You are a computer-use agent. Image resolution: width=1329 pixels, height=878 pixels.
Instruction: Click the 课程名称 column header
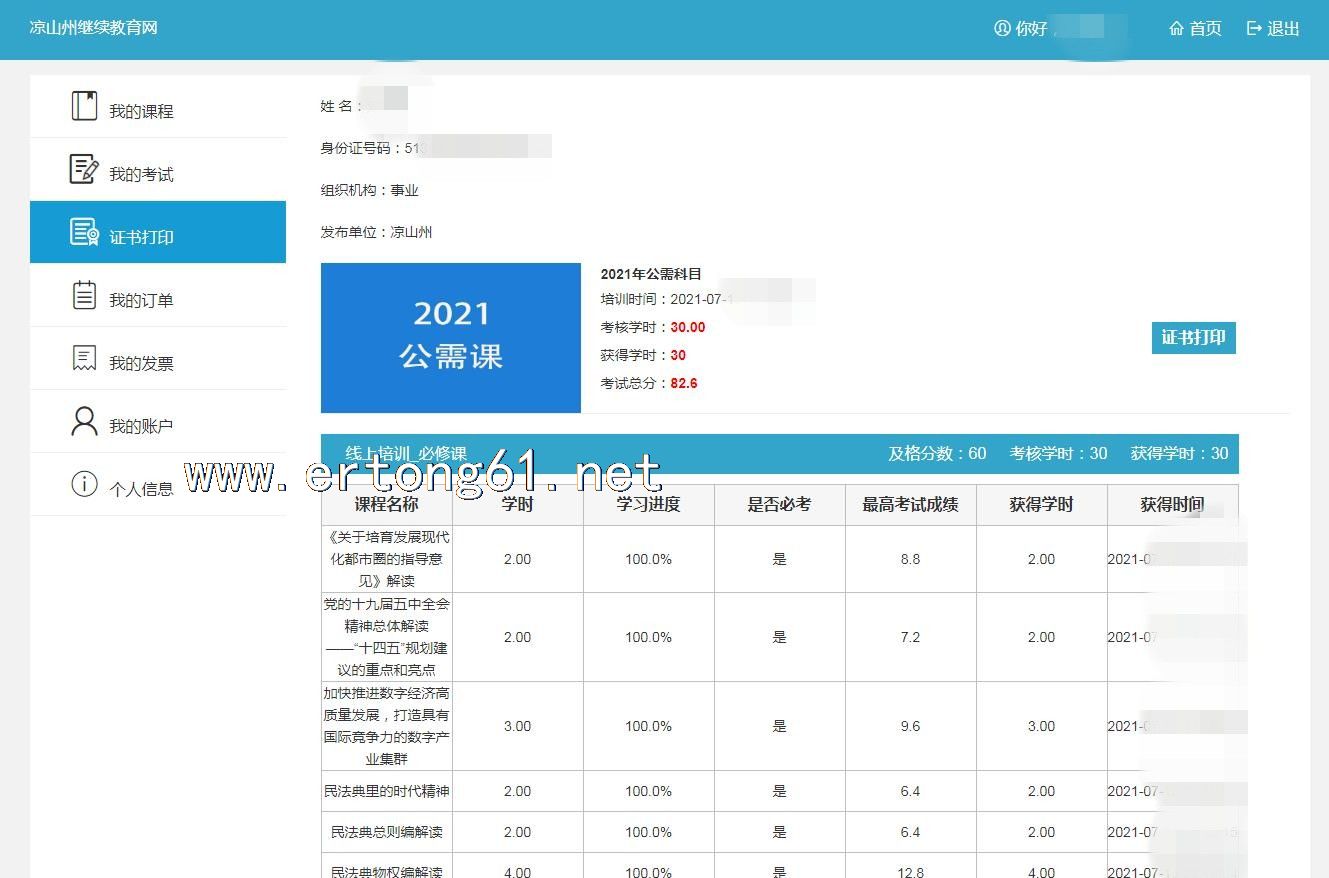(386, 505)
